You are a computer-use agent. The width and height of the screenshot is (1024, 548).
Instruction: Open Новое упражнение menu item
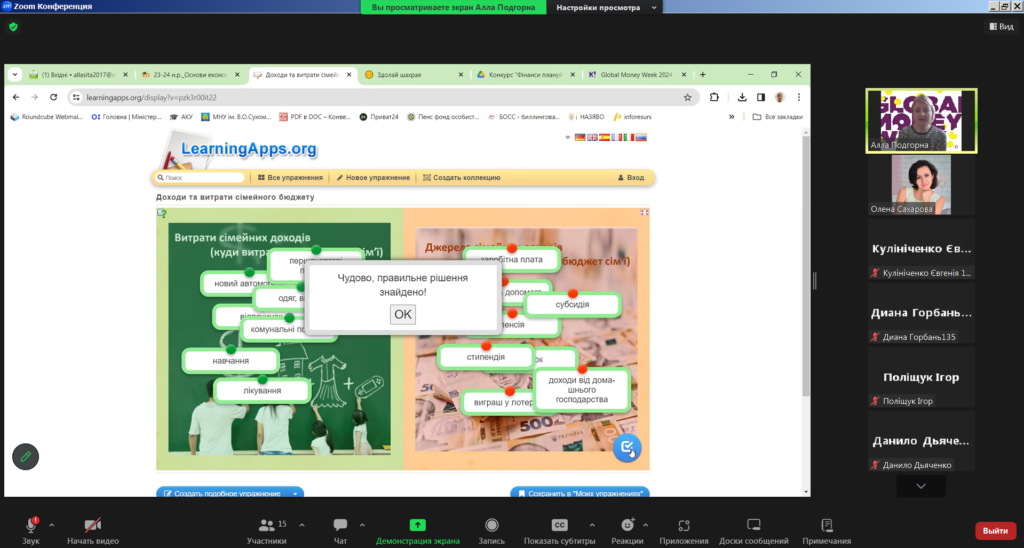coord(373,178)
